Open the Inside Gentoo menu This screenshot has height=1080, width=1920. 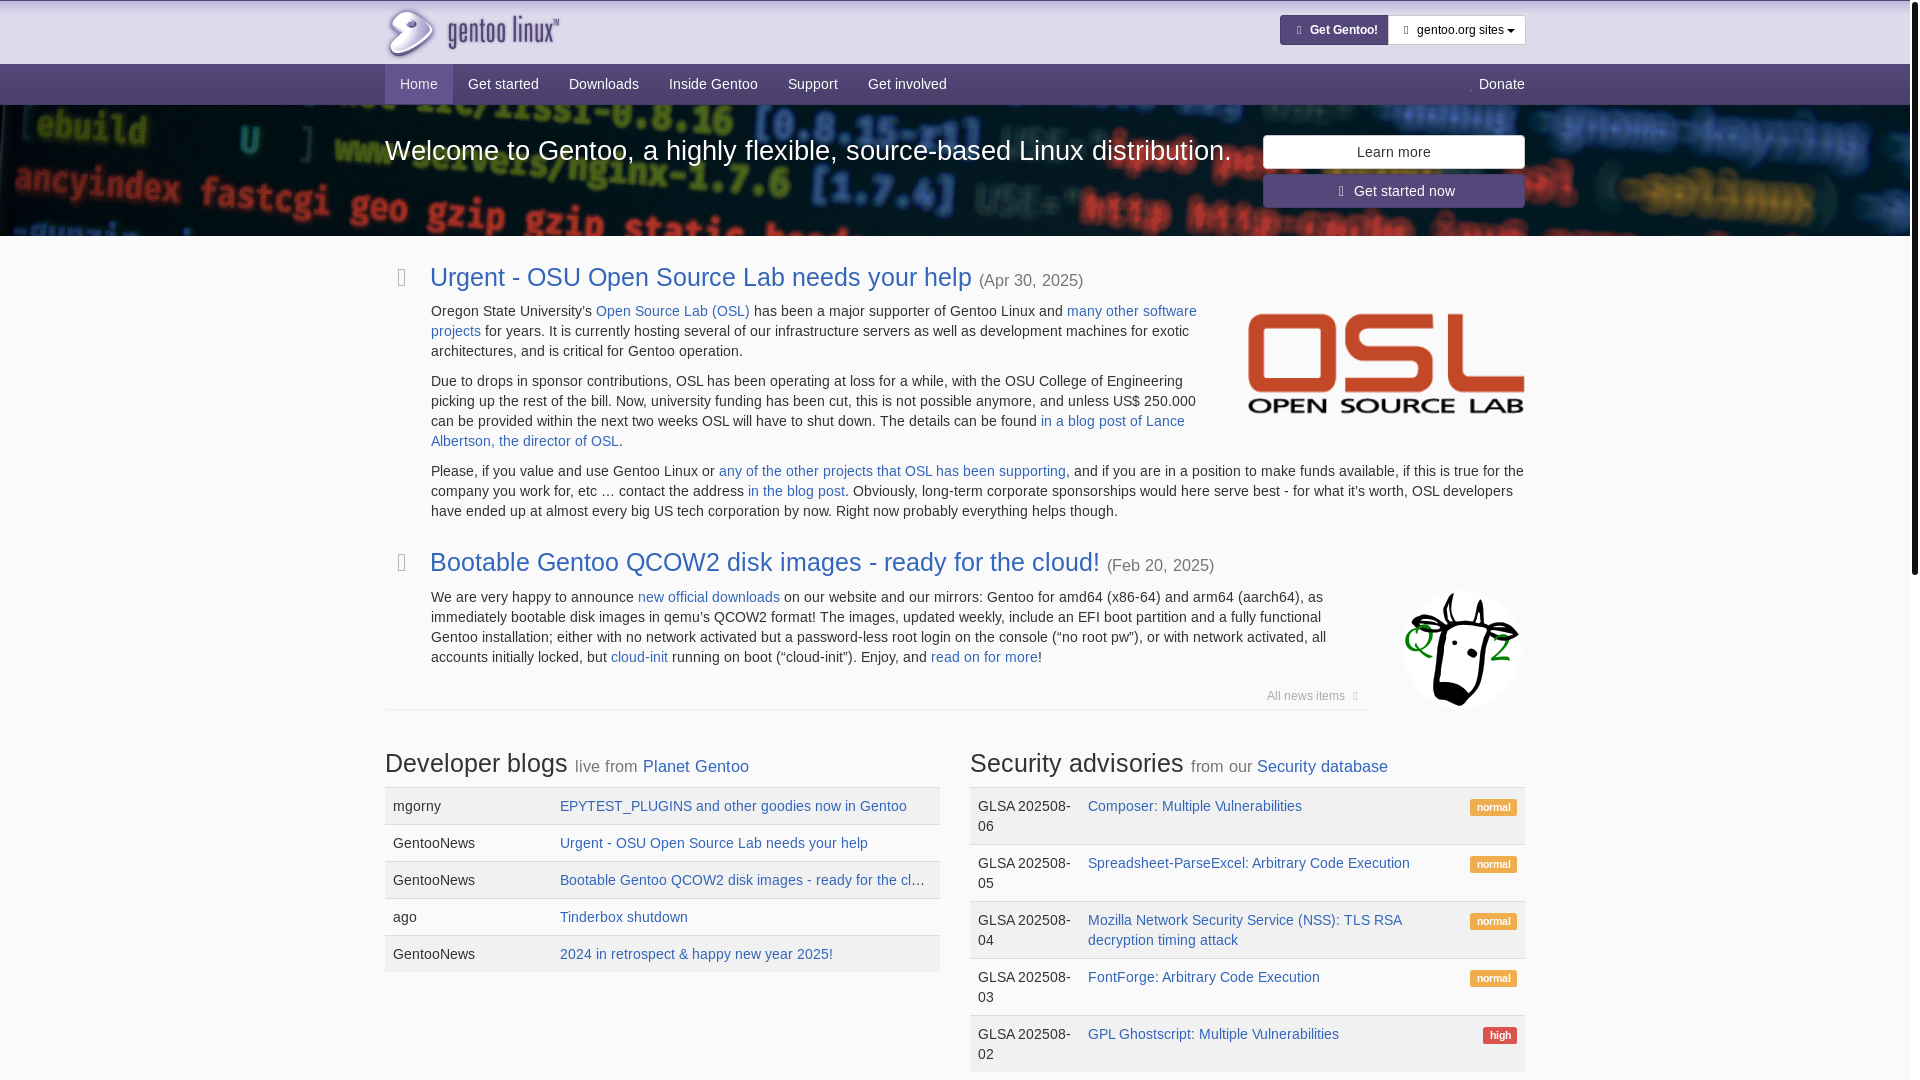coord(713,84)
